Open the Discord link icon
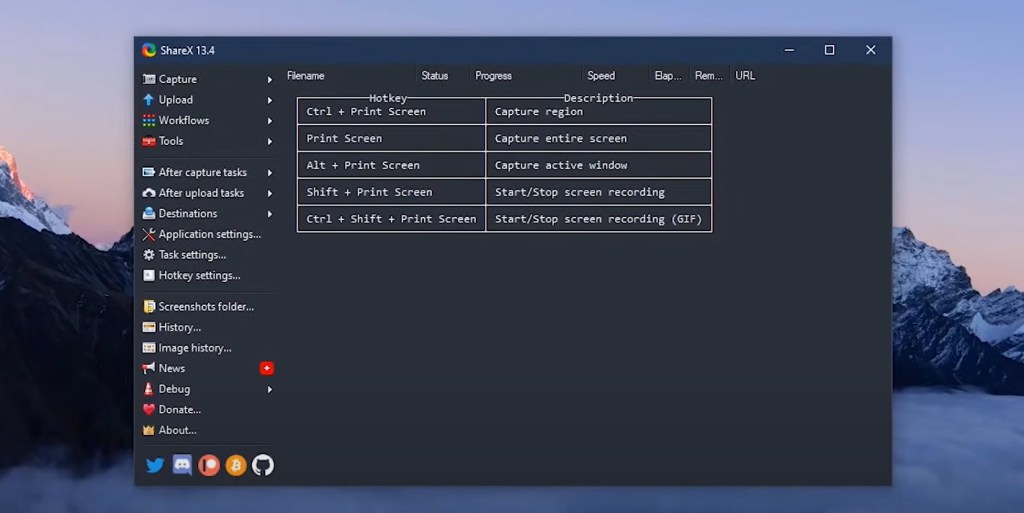The image size is (1024, 513). (x=182, y=465)
